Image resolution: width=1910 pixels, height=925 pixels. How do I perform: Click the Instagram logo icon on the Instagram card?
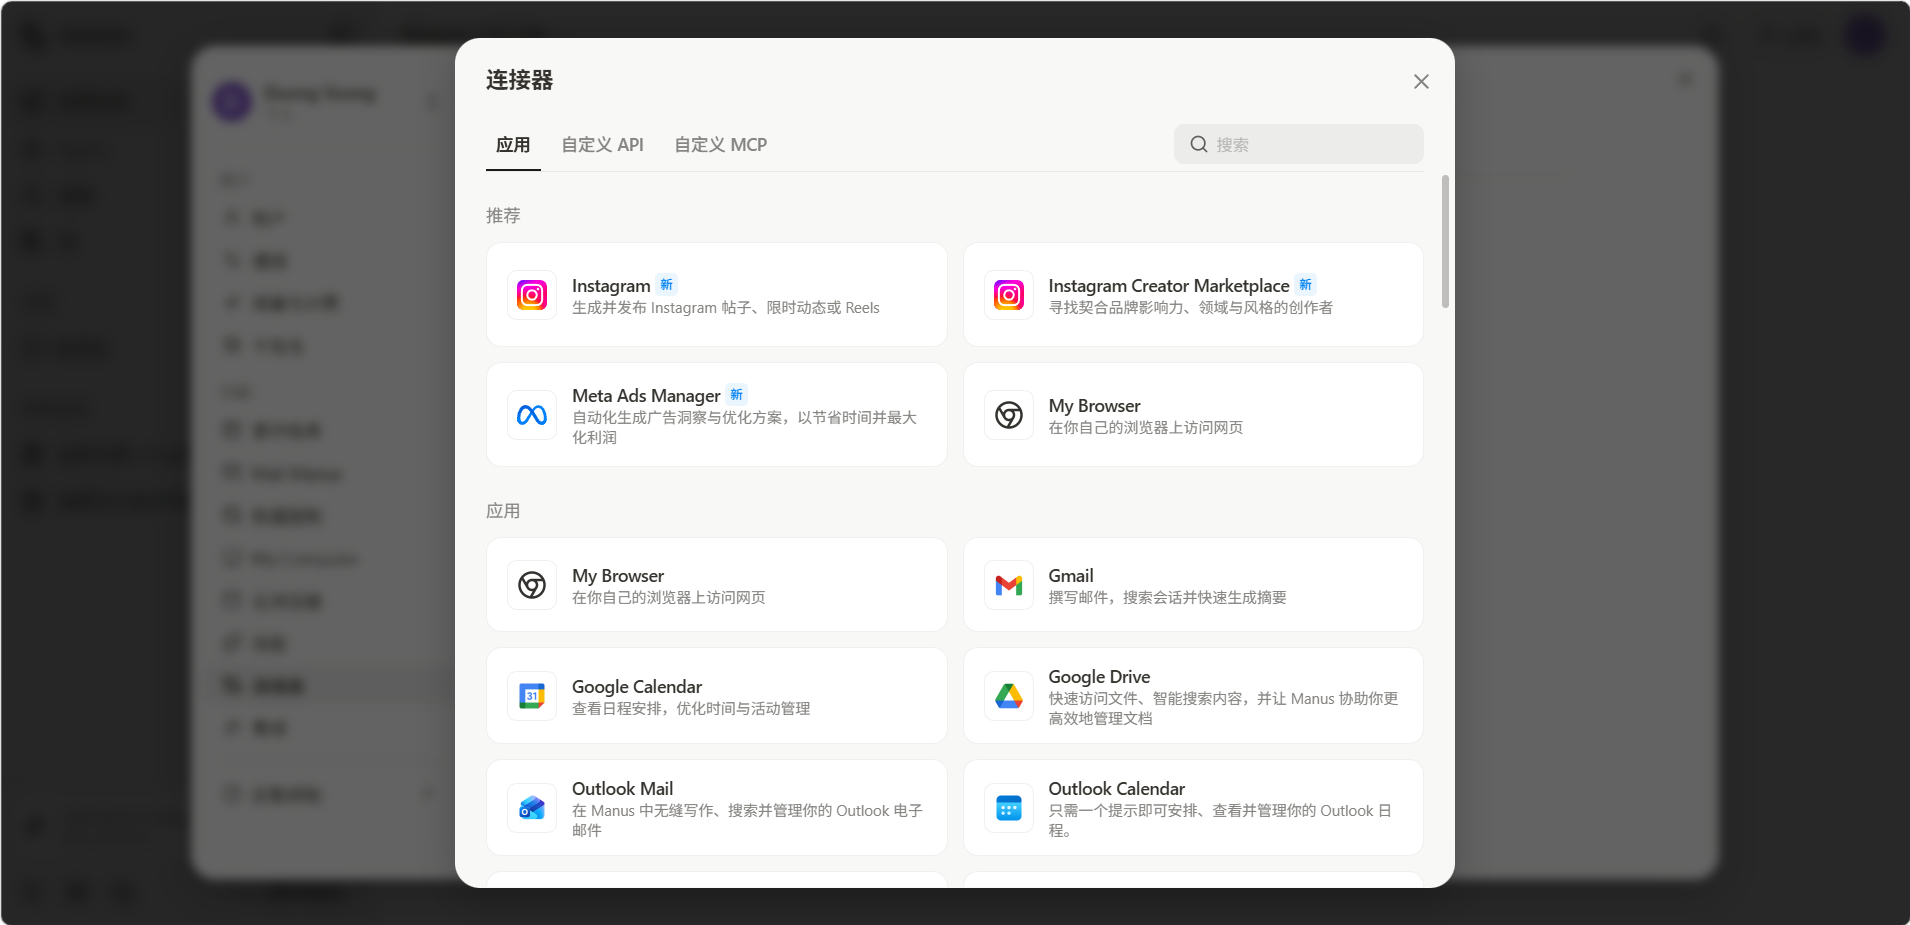[532, 295]
